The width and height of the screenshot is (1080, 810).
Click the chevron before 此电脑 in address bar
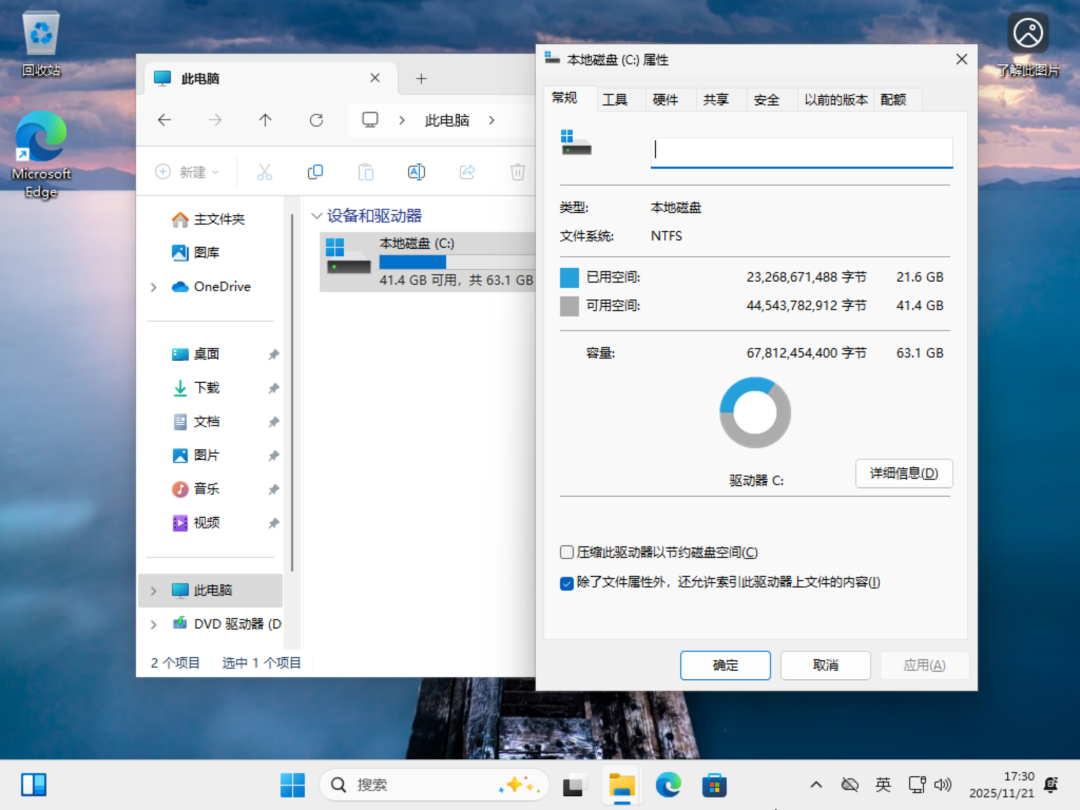click(402, 120)
